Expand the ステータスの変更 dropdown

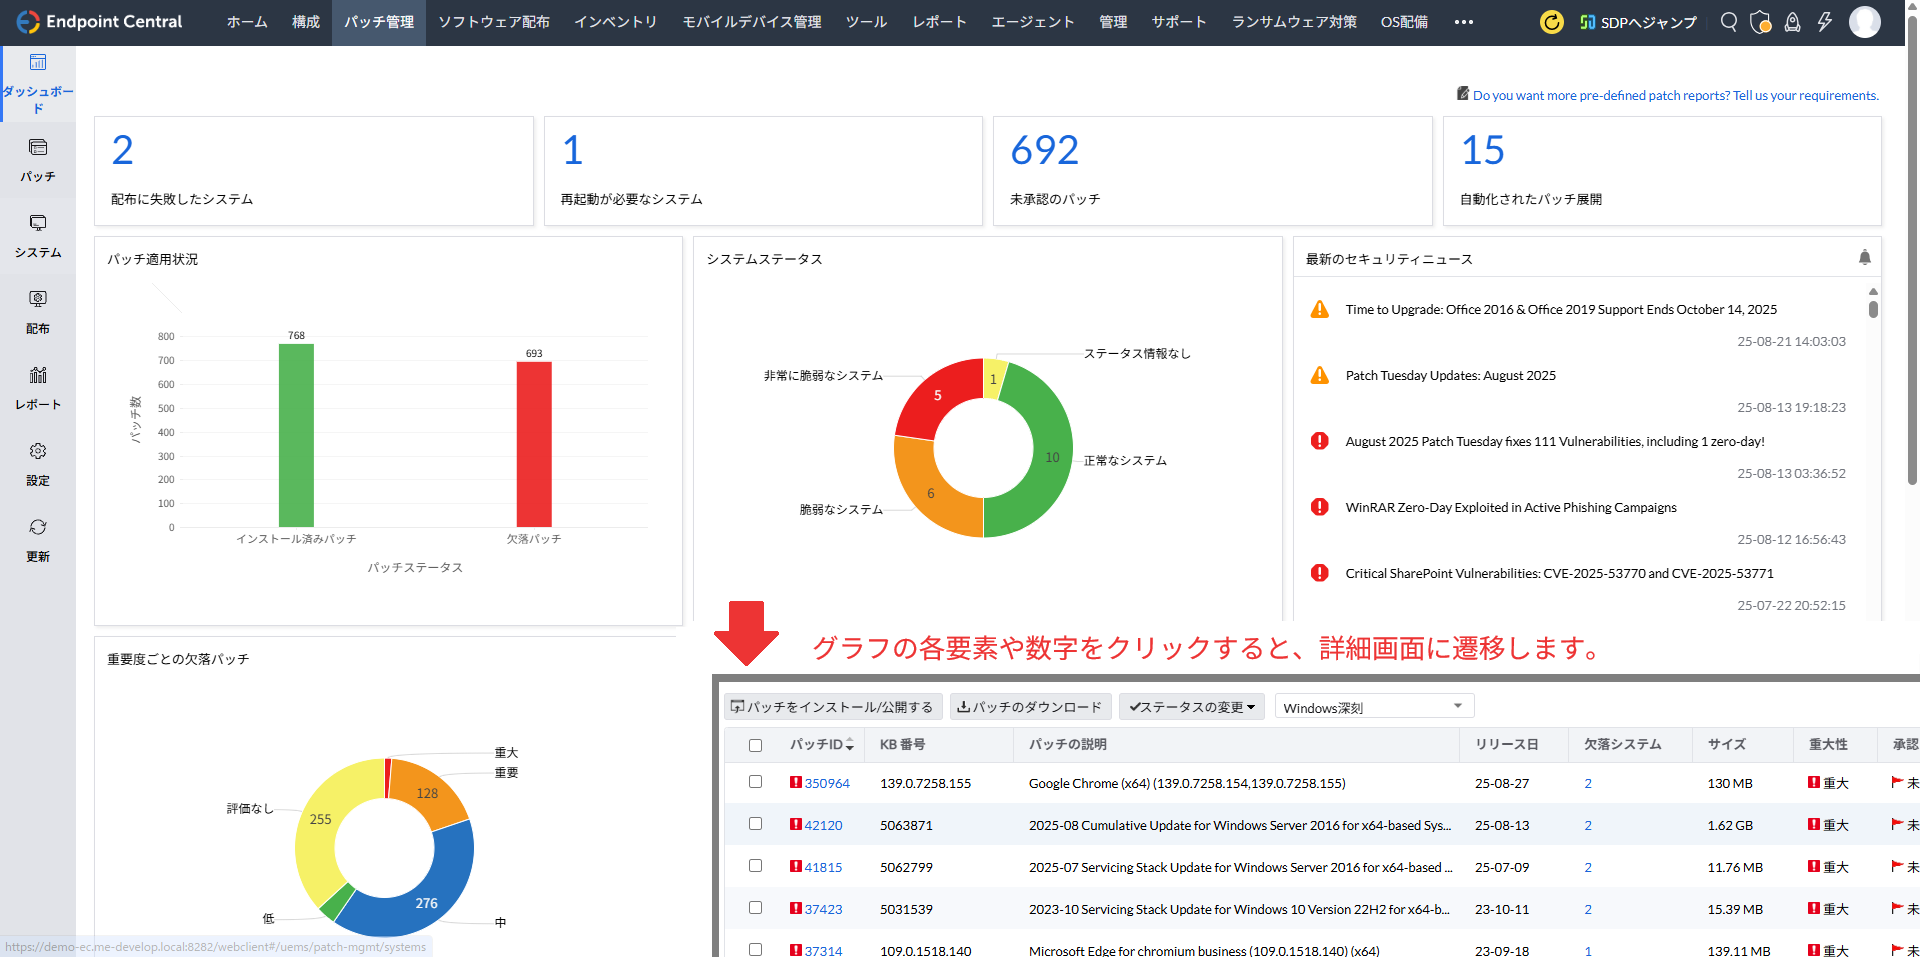[x=1191, y=707]
